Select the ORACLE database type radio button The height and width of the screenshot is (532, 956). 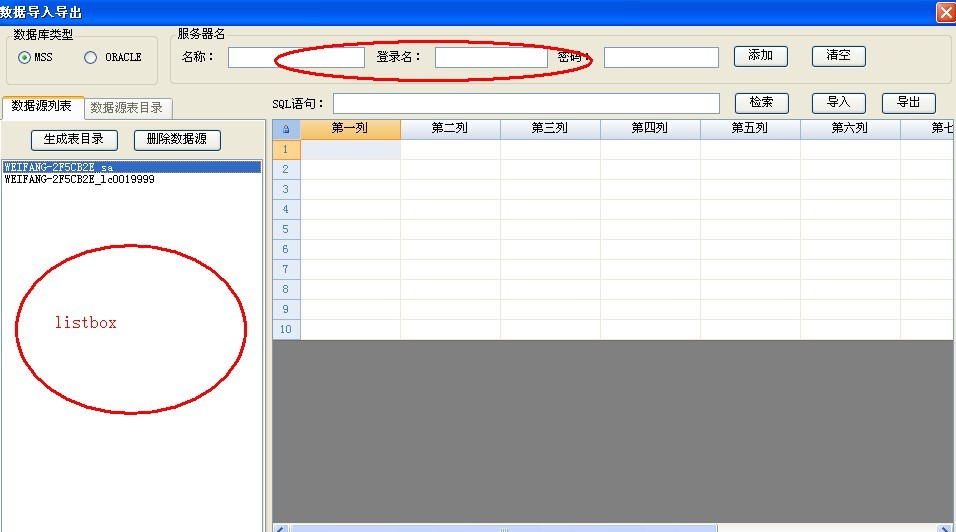click(90, 57)
